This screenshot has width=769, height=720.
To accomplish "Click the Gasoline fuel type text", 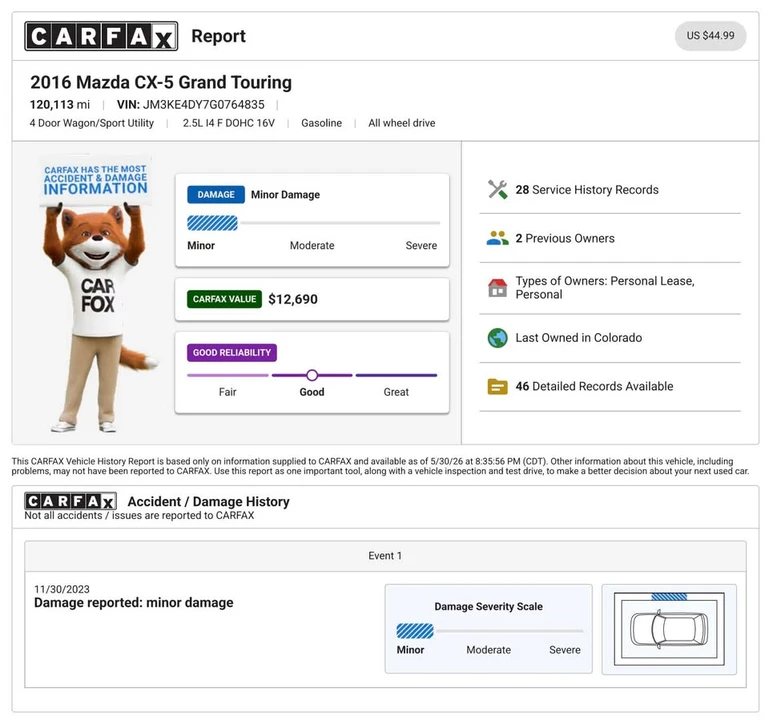I will (x=321, y=123).
